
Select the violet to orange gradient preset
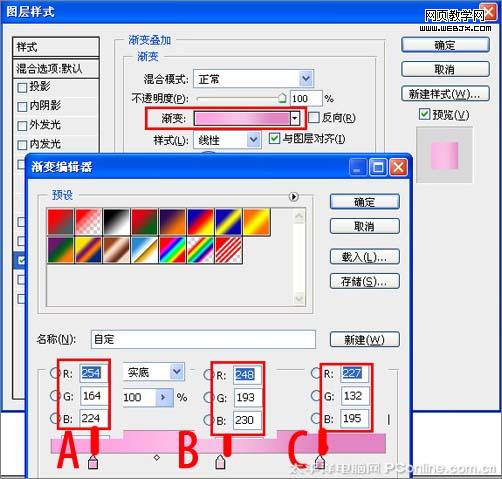pyautogui.click(x=173, y=222)
